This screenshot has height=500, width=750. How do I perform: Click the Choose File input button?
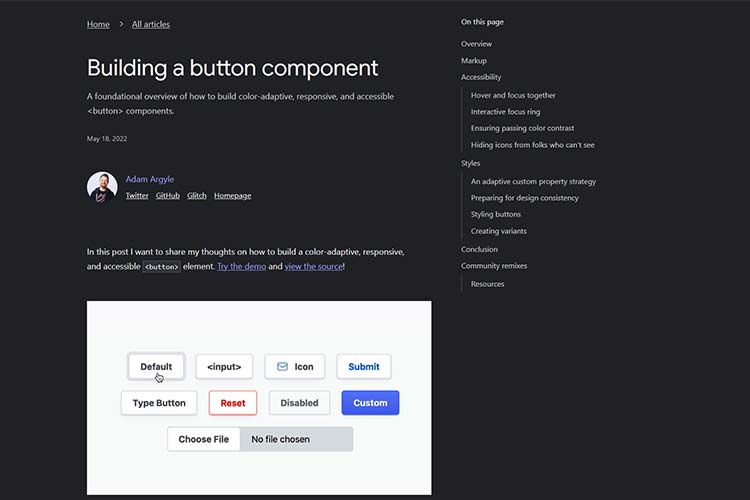pyautogui.click(x=204, y=439)
